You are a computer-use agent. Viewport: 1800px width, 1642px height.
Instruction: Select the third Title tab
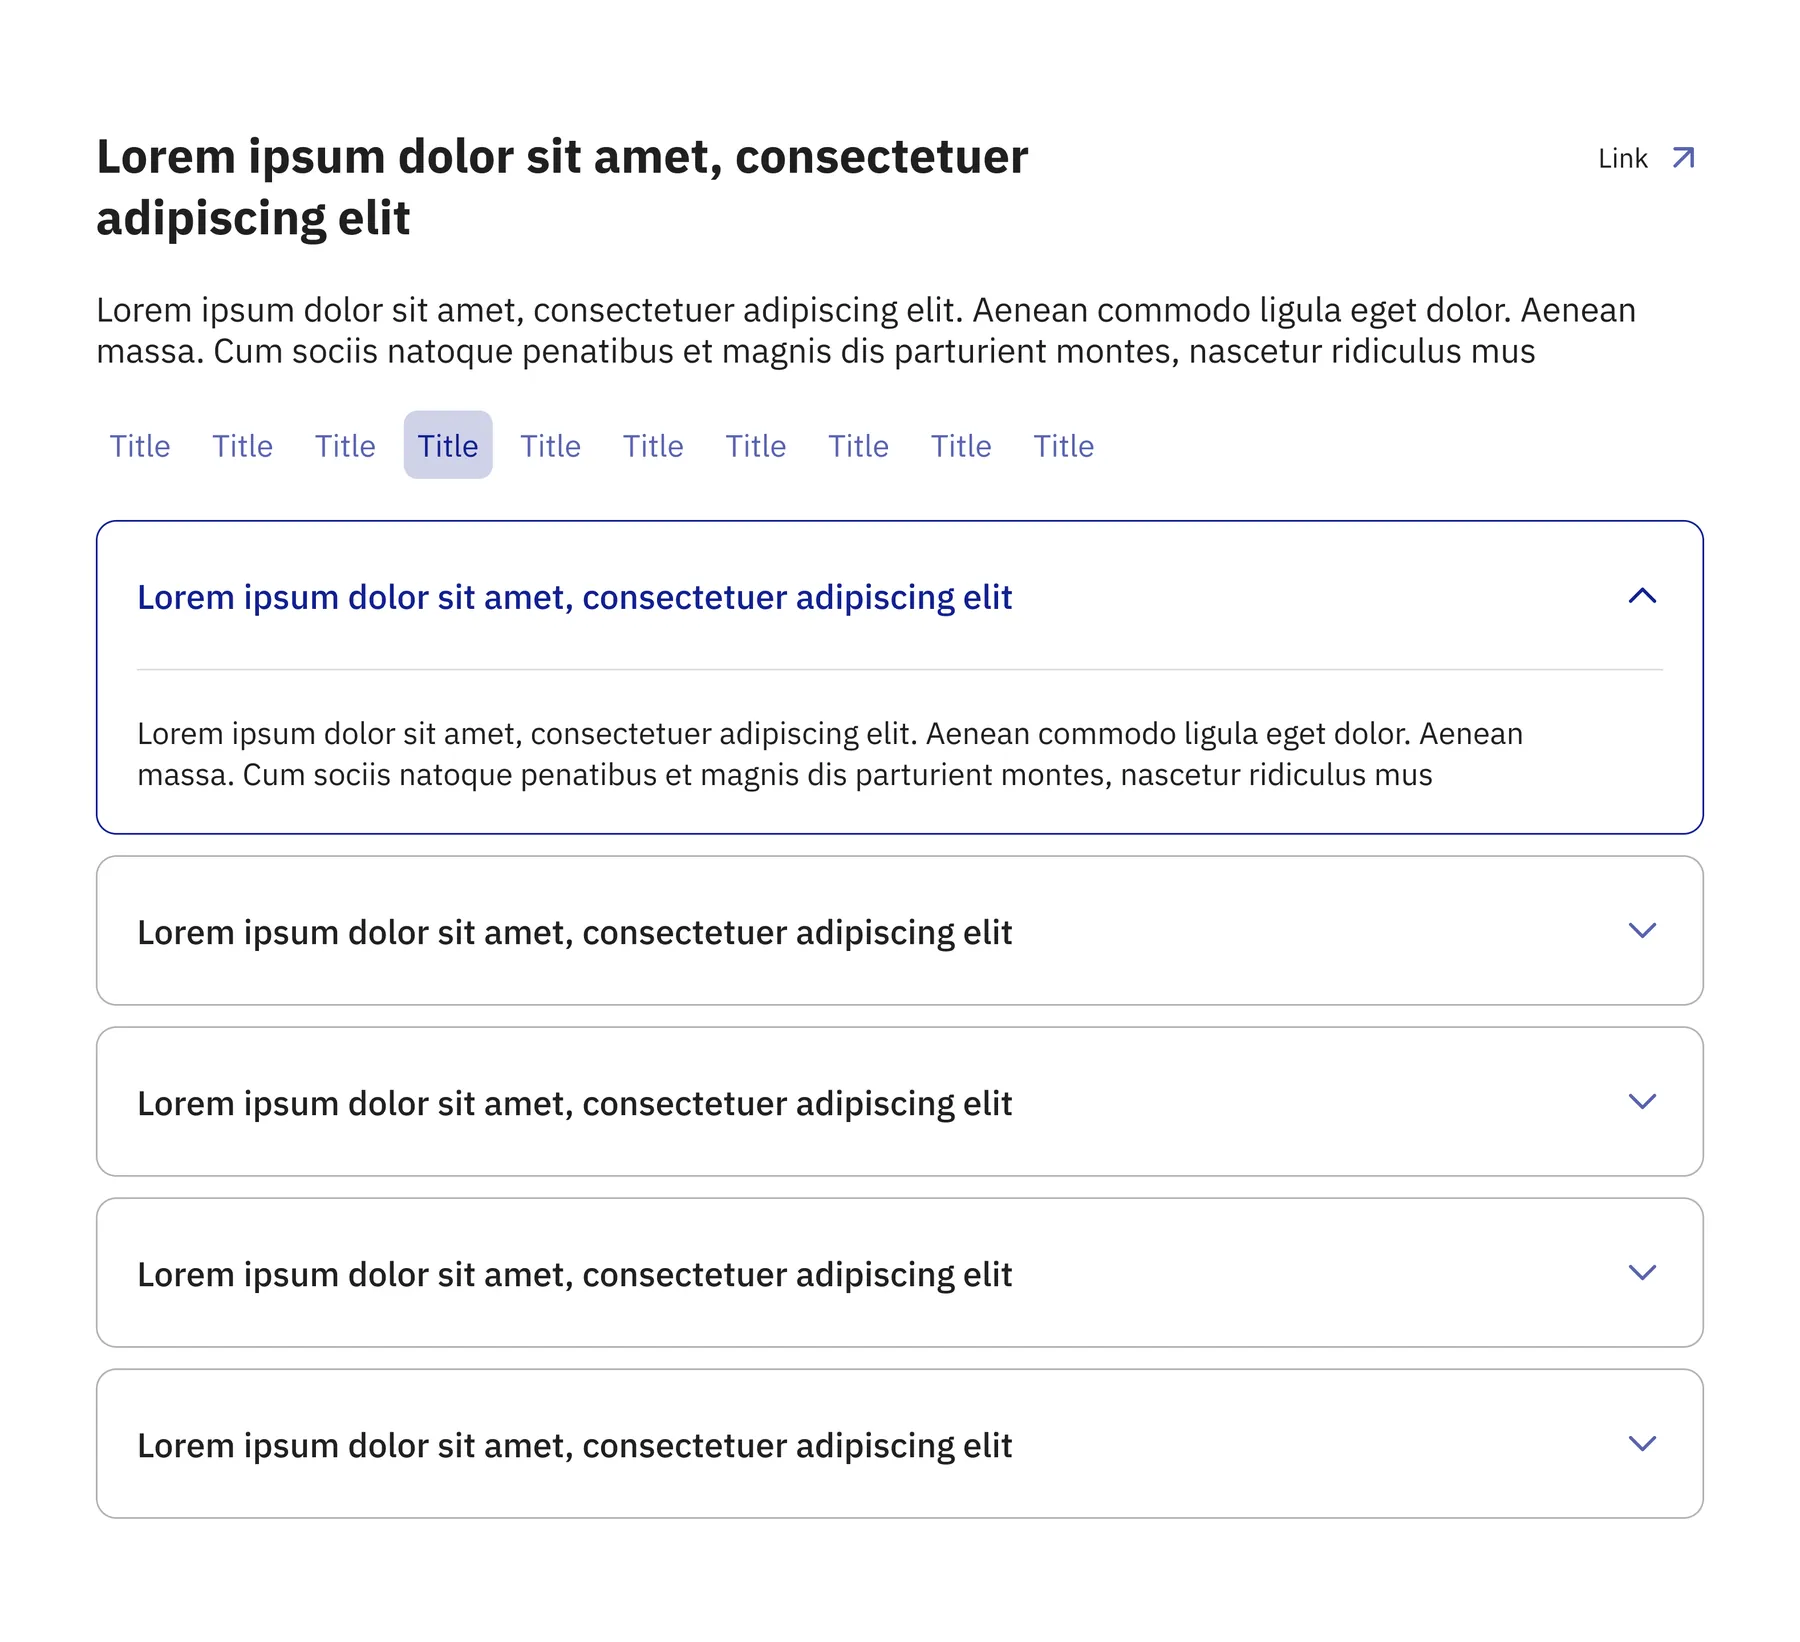(x=345, y=445)
